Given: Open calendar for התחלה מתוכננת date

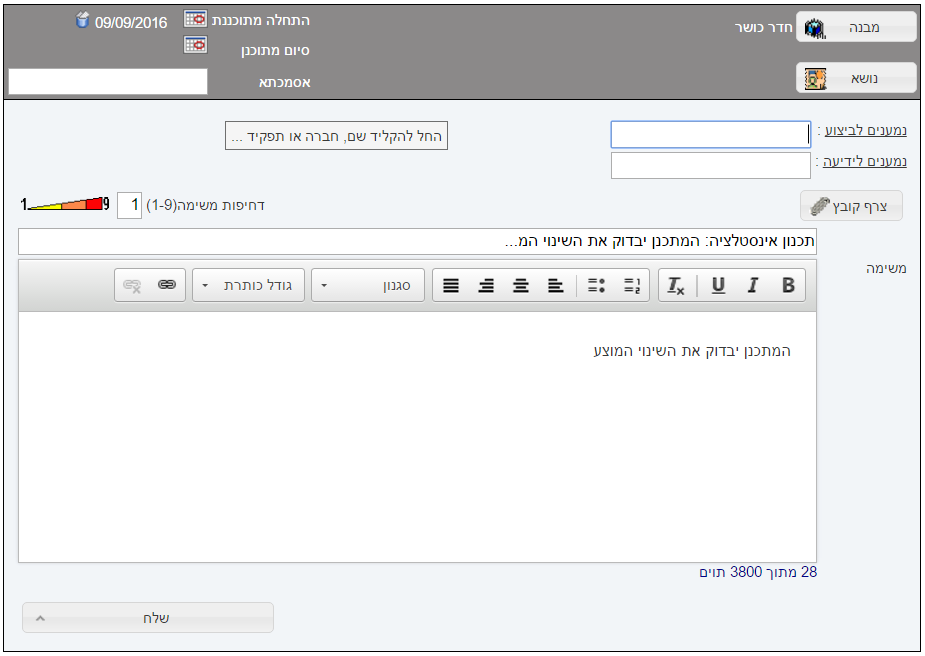Looking at the screenshot, I should (x=195, y=20).
